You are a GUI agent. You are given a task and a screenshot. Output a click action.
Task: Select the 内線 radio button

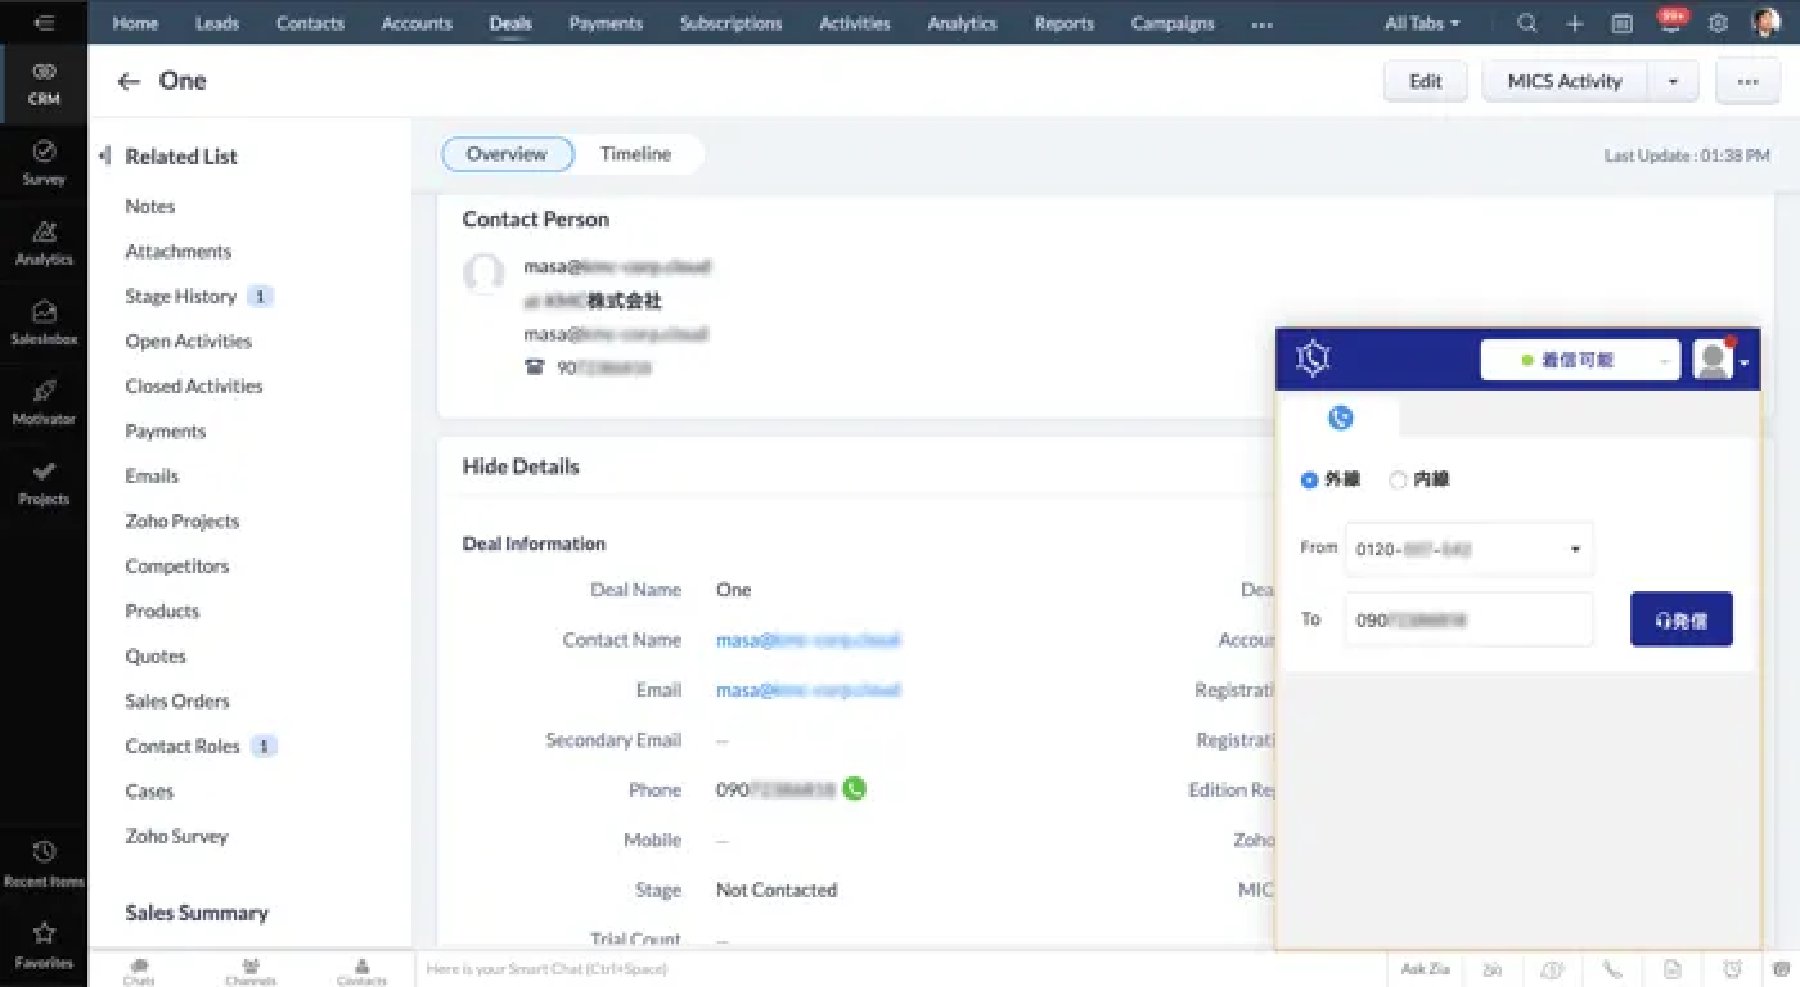(1398, 480)
